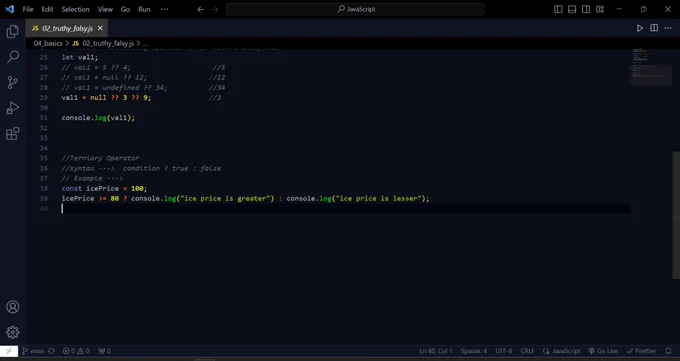Click the vertical editor scrollbar
680x361 pixels.
click(676, 215)
